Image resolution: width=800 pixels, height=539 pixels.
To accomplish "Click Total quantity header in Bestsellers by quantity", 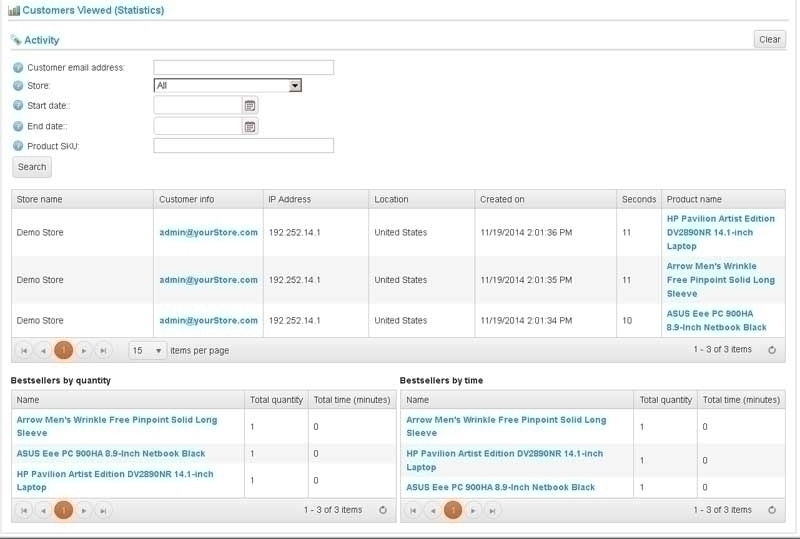I will coord(276,400).
